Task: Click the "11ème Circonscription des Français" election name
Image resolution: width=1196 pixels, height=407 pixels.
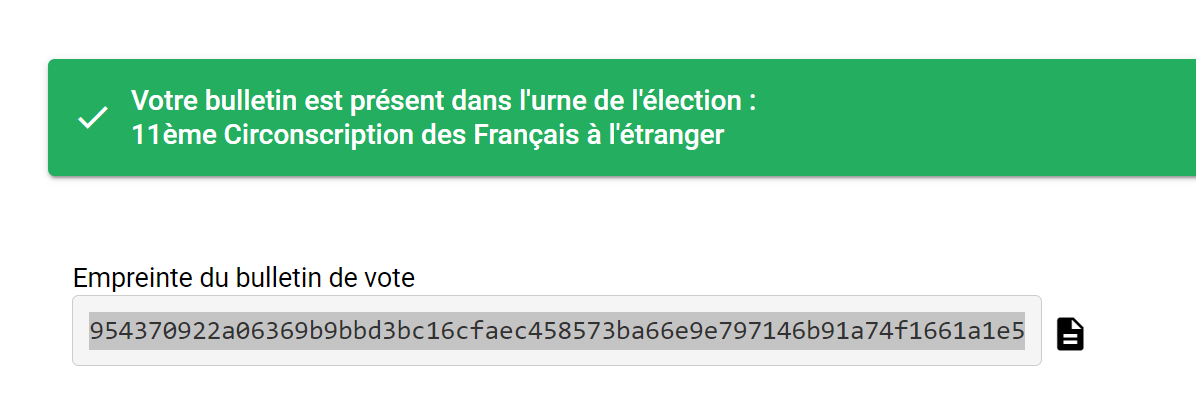Action: [427, 135]
